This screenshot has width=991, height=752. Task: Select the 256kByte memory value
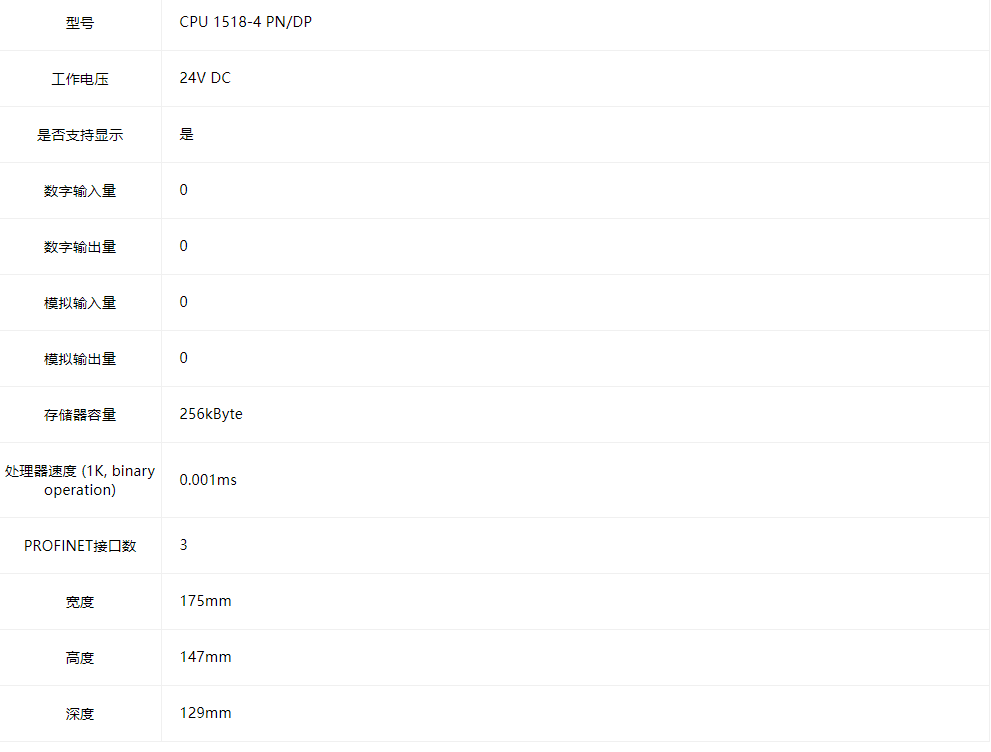pyautogui.click(x=211, y=415)
